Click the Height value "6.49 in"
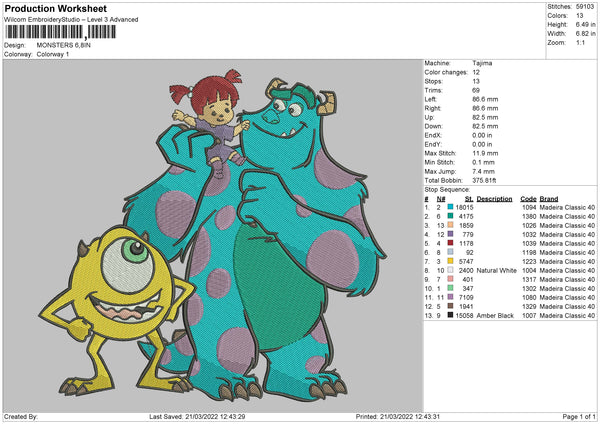The width and height of the screenshot is (600, 424). [585, 24]
